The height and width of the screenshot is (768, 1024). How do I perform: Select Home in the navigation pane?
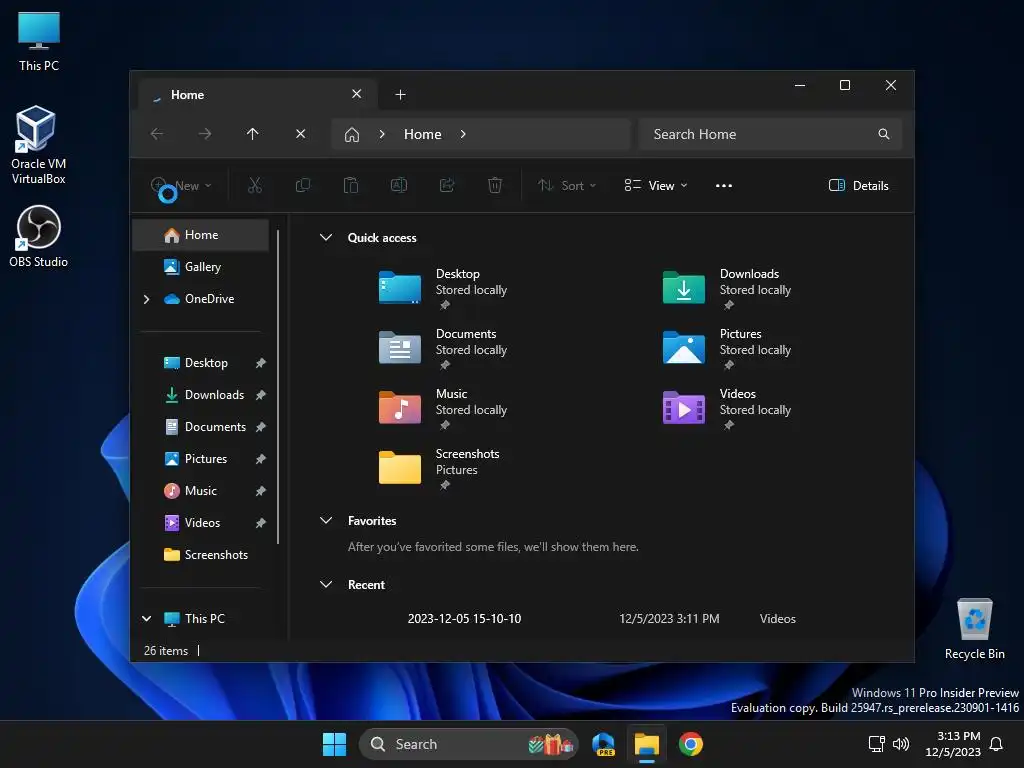click(x=200, y=235)
